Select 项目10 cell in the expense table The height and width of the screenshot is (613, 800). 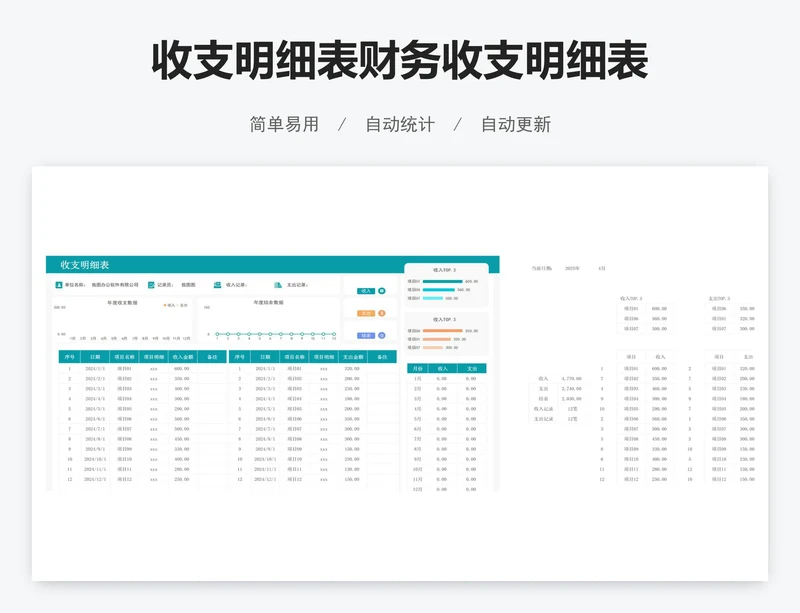pyautogui.click(x=294, y=459)
